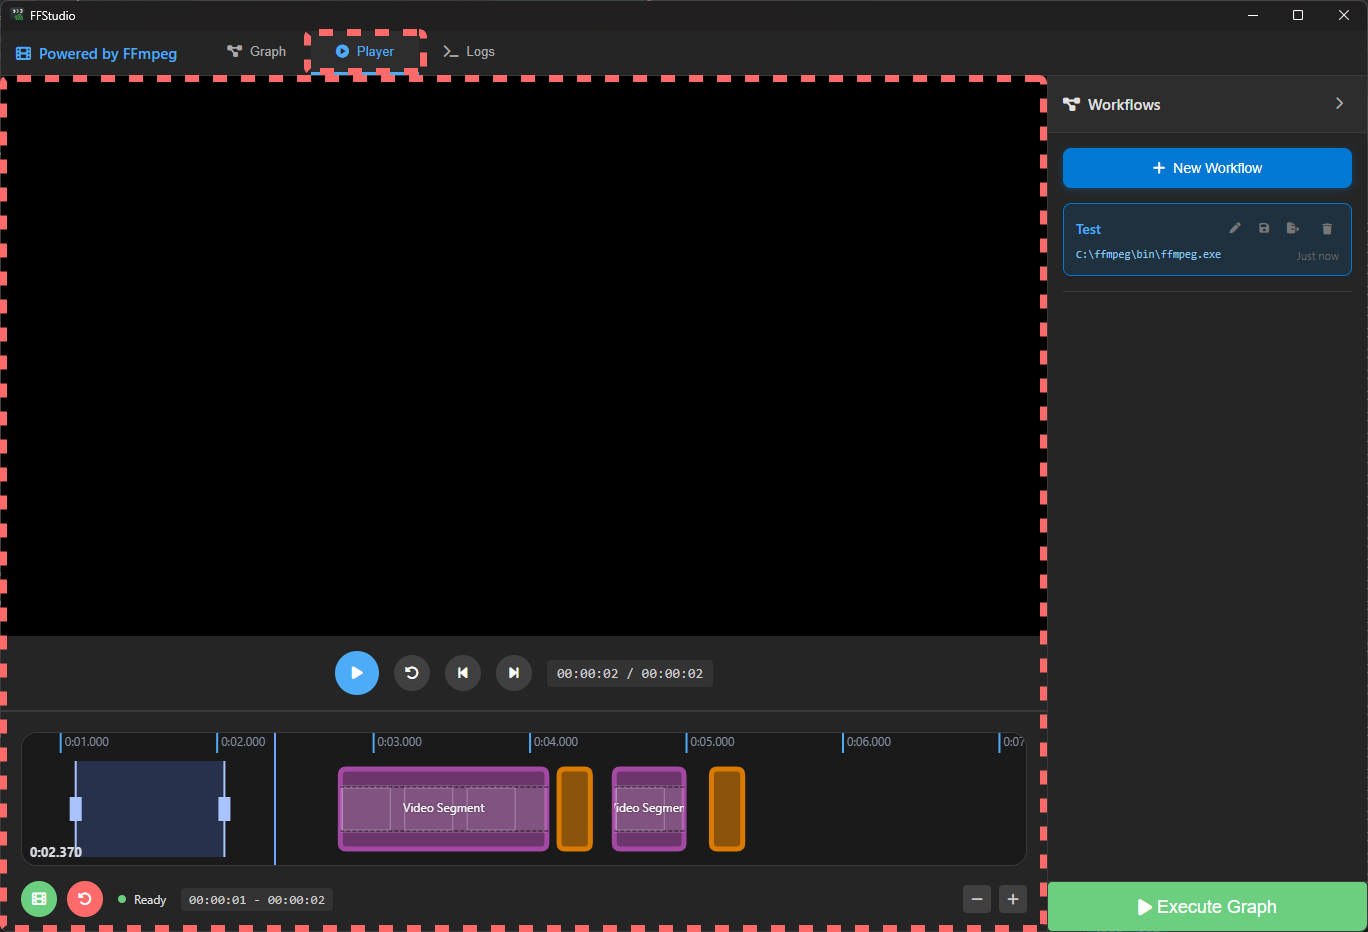Switch to the Player tab
The width and height of the screenshot is (1368, 932).
coord(365,51)
